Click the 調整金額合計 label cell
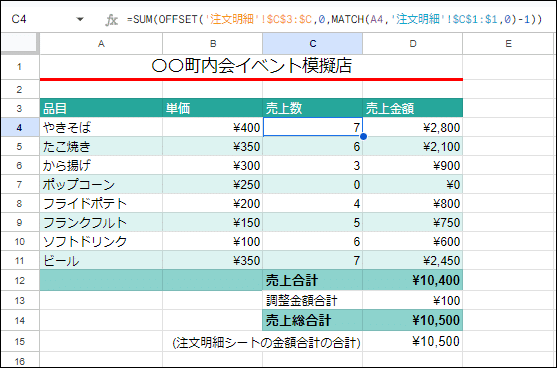557x368 pixels. pyautogui.click(x=313, y=300)
